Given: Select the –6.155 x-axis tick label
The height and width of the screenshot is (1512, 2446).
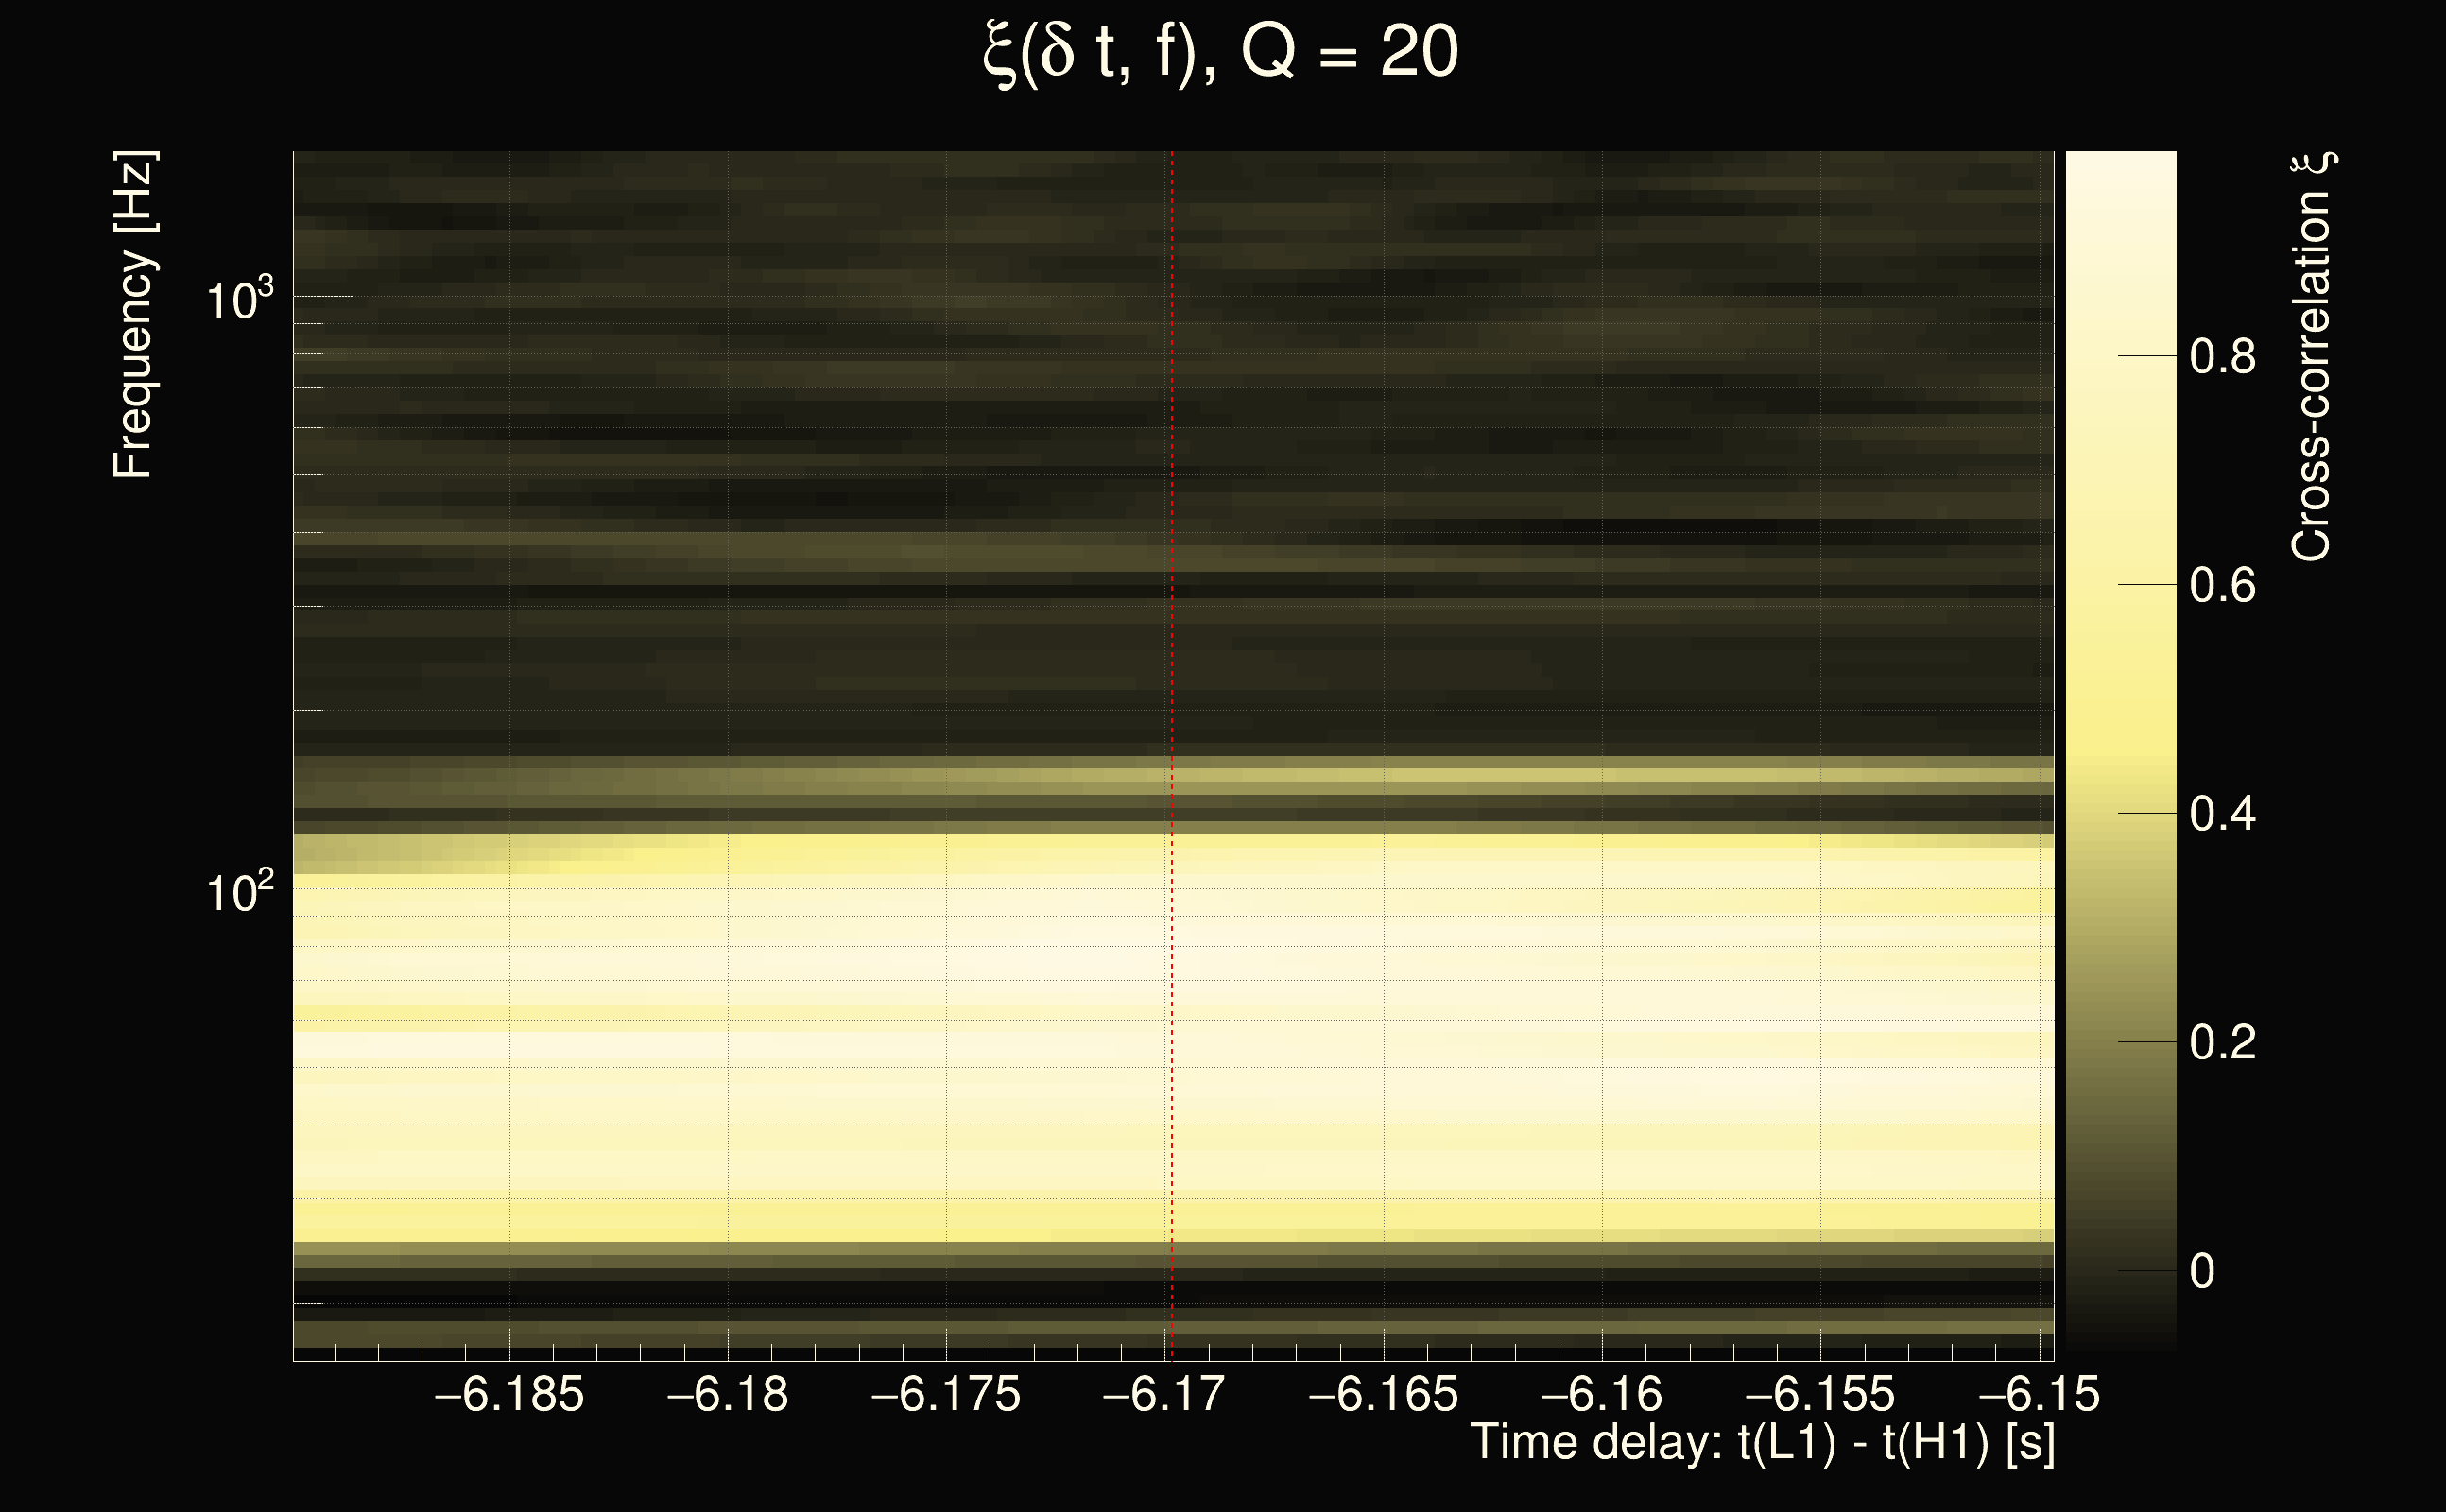Looking at the screenshot, I should [1820, 1394].
